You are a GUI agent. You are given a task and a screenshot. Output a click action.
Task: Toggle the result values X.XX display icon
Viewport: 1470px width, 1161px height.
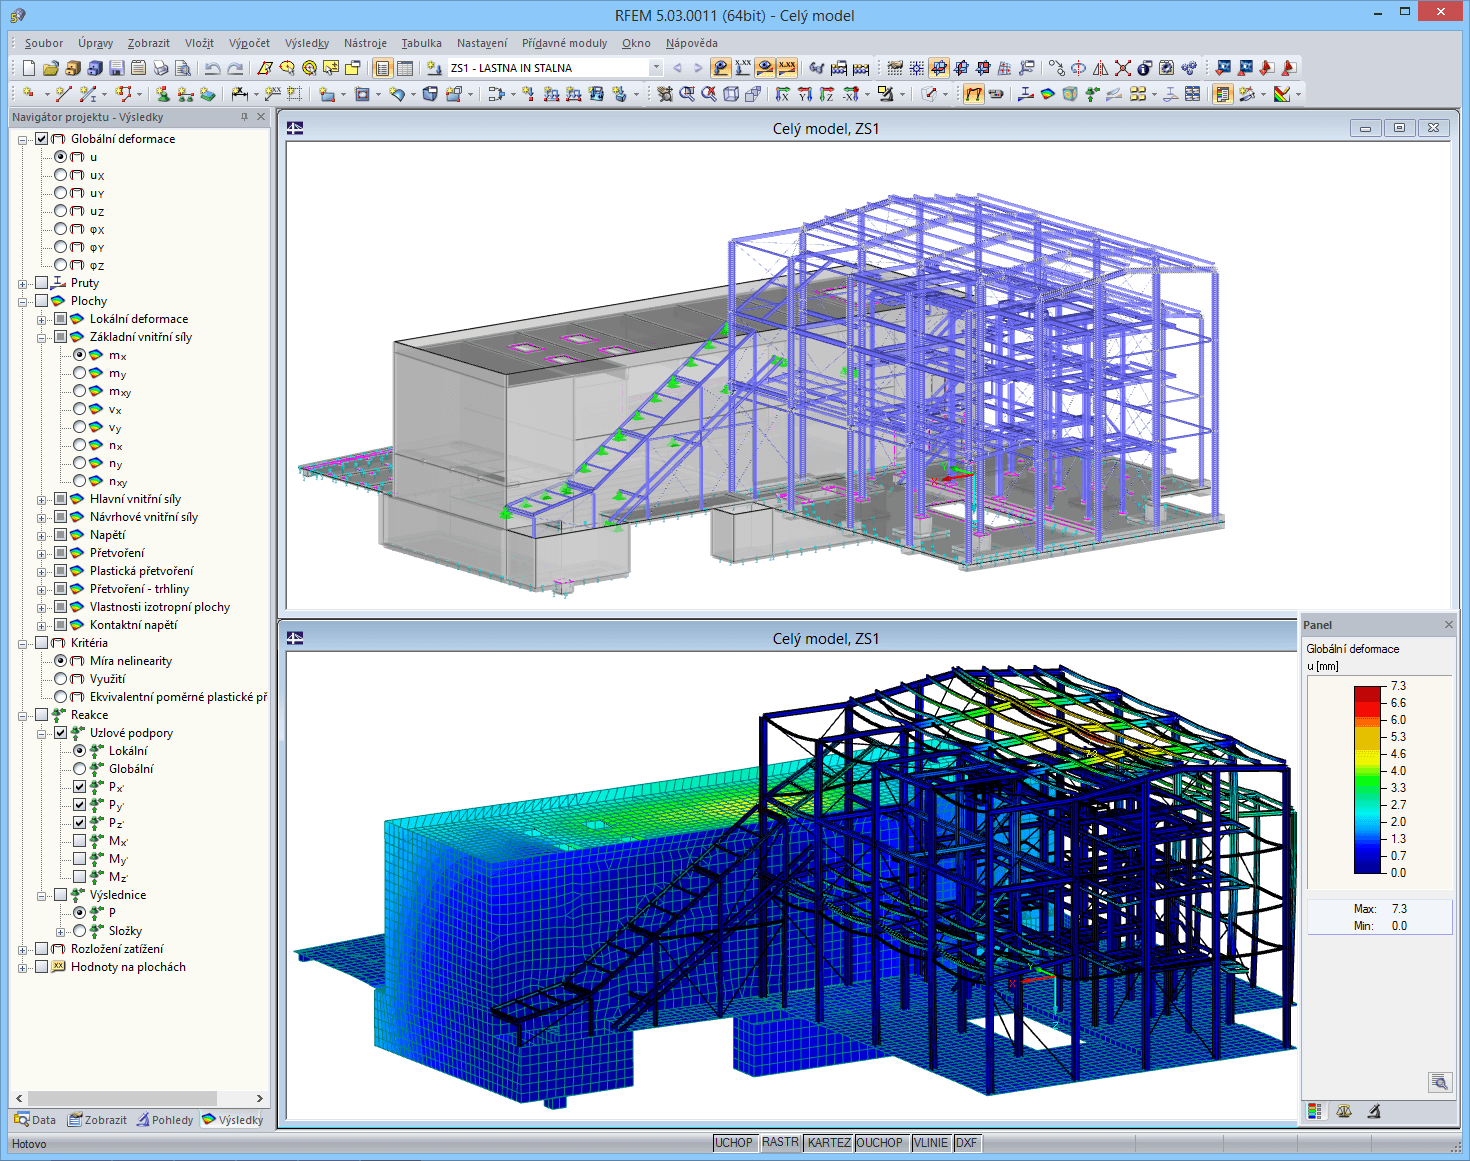point(786,67)
